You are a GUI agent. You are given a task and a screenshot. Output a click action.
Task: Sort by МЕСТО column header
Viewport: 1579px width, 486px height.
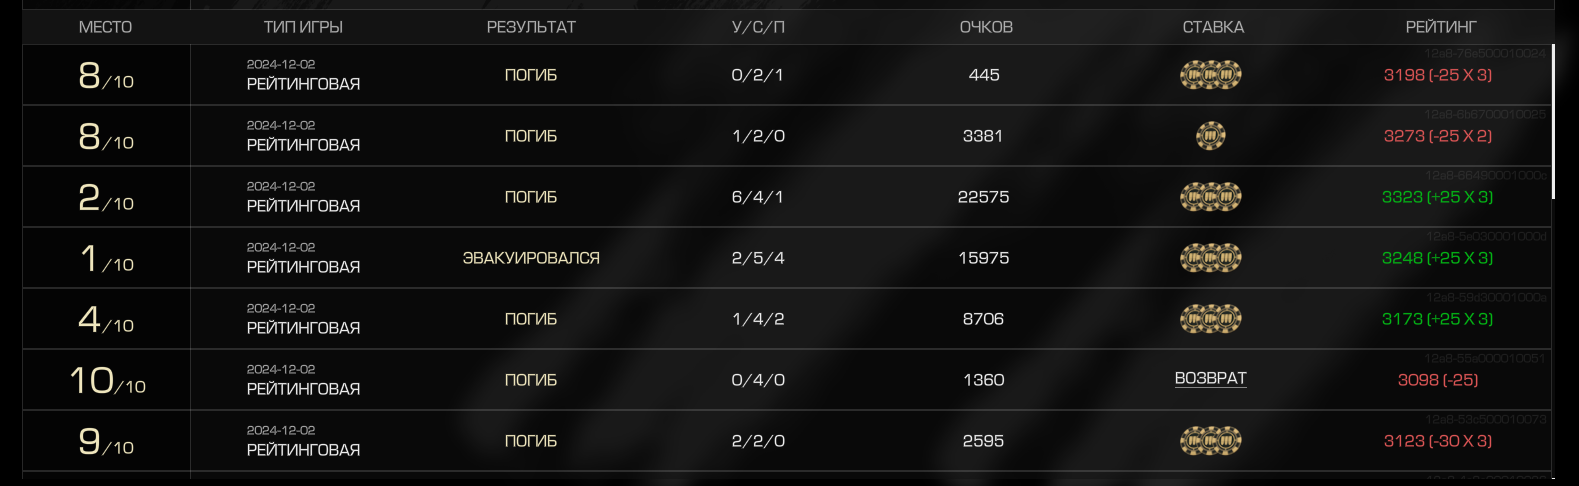(105, 27)
